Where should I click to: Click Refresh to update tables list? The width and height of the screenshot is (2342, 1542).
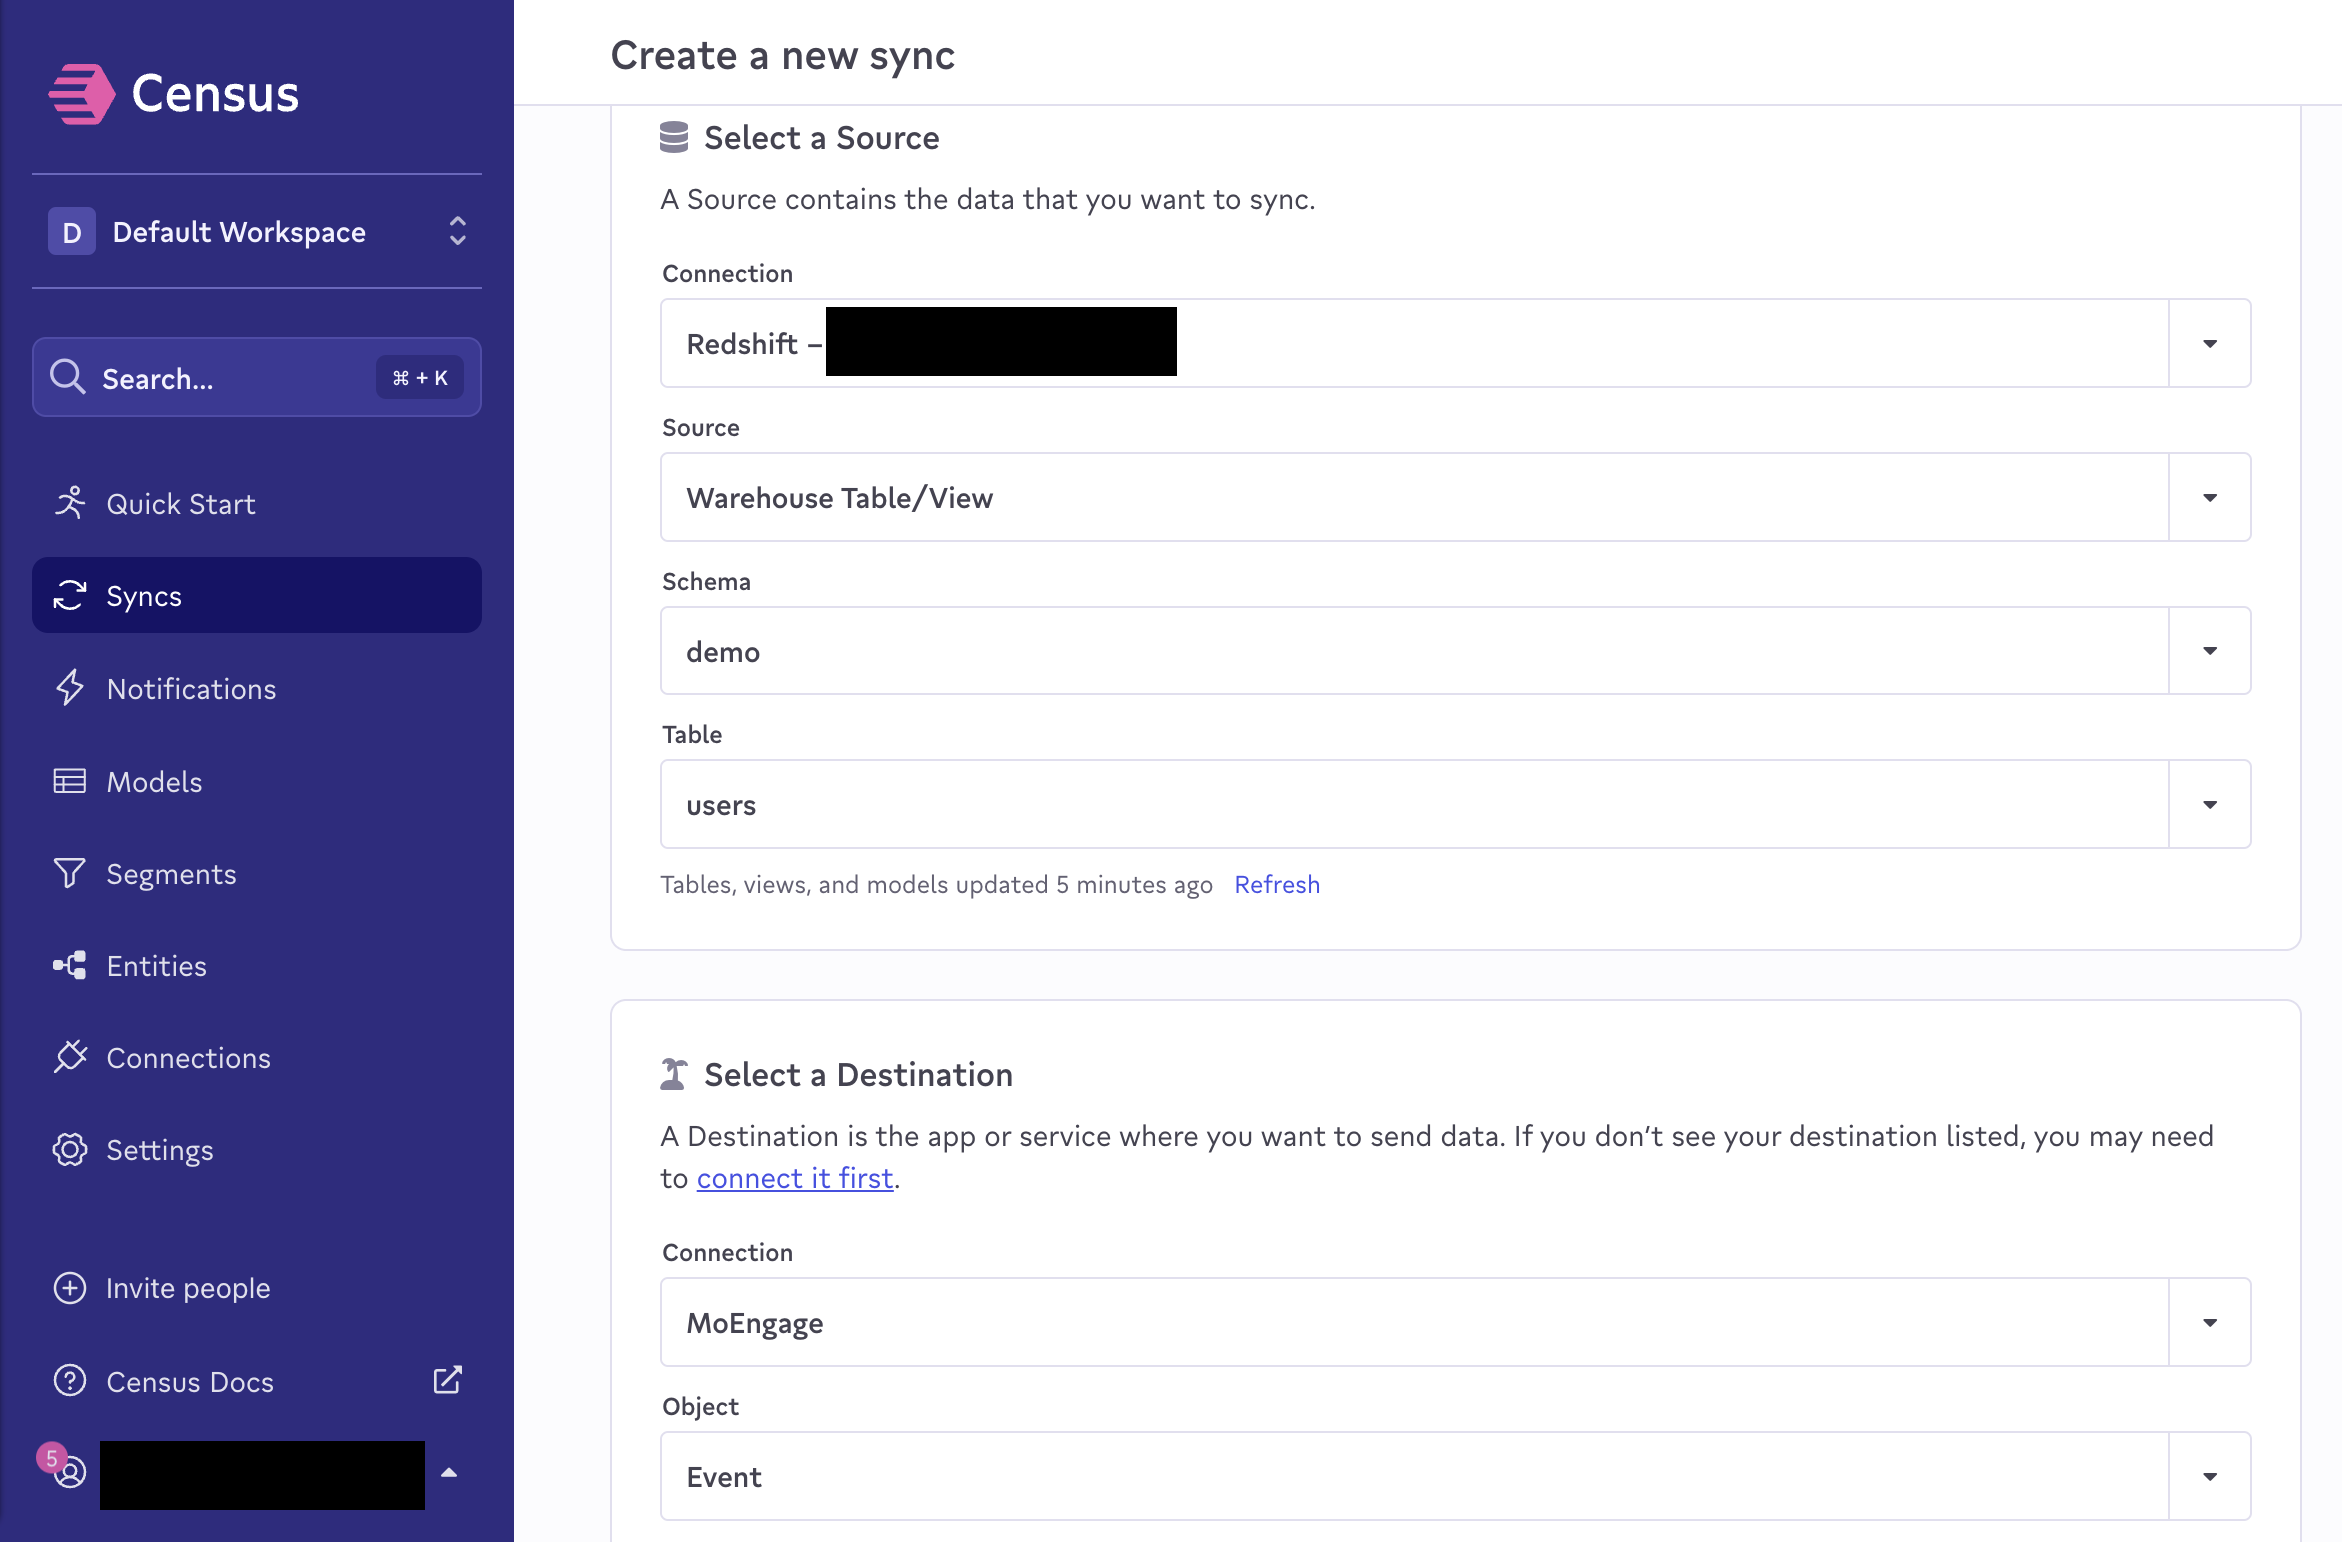[x=1277, y=884]
